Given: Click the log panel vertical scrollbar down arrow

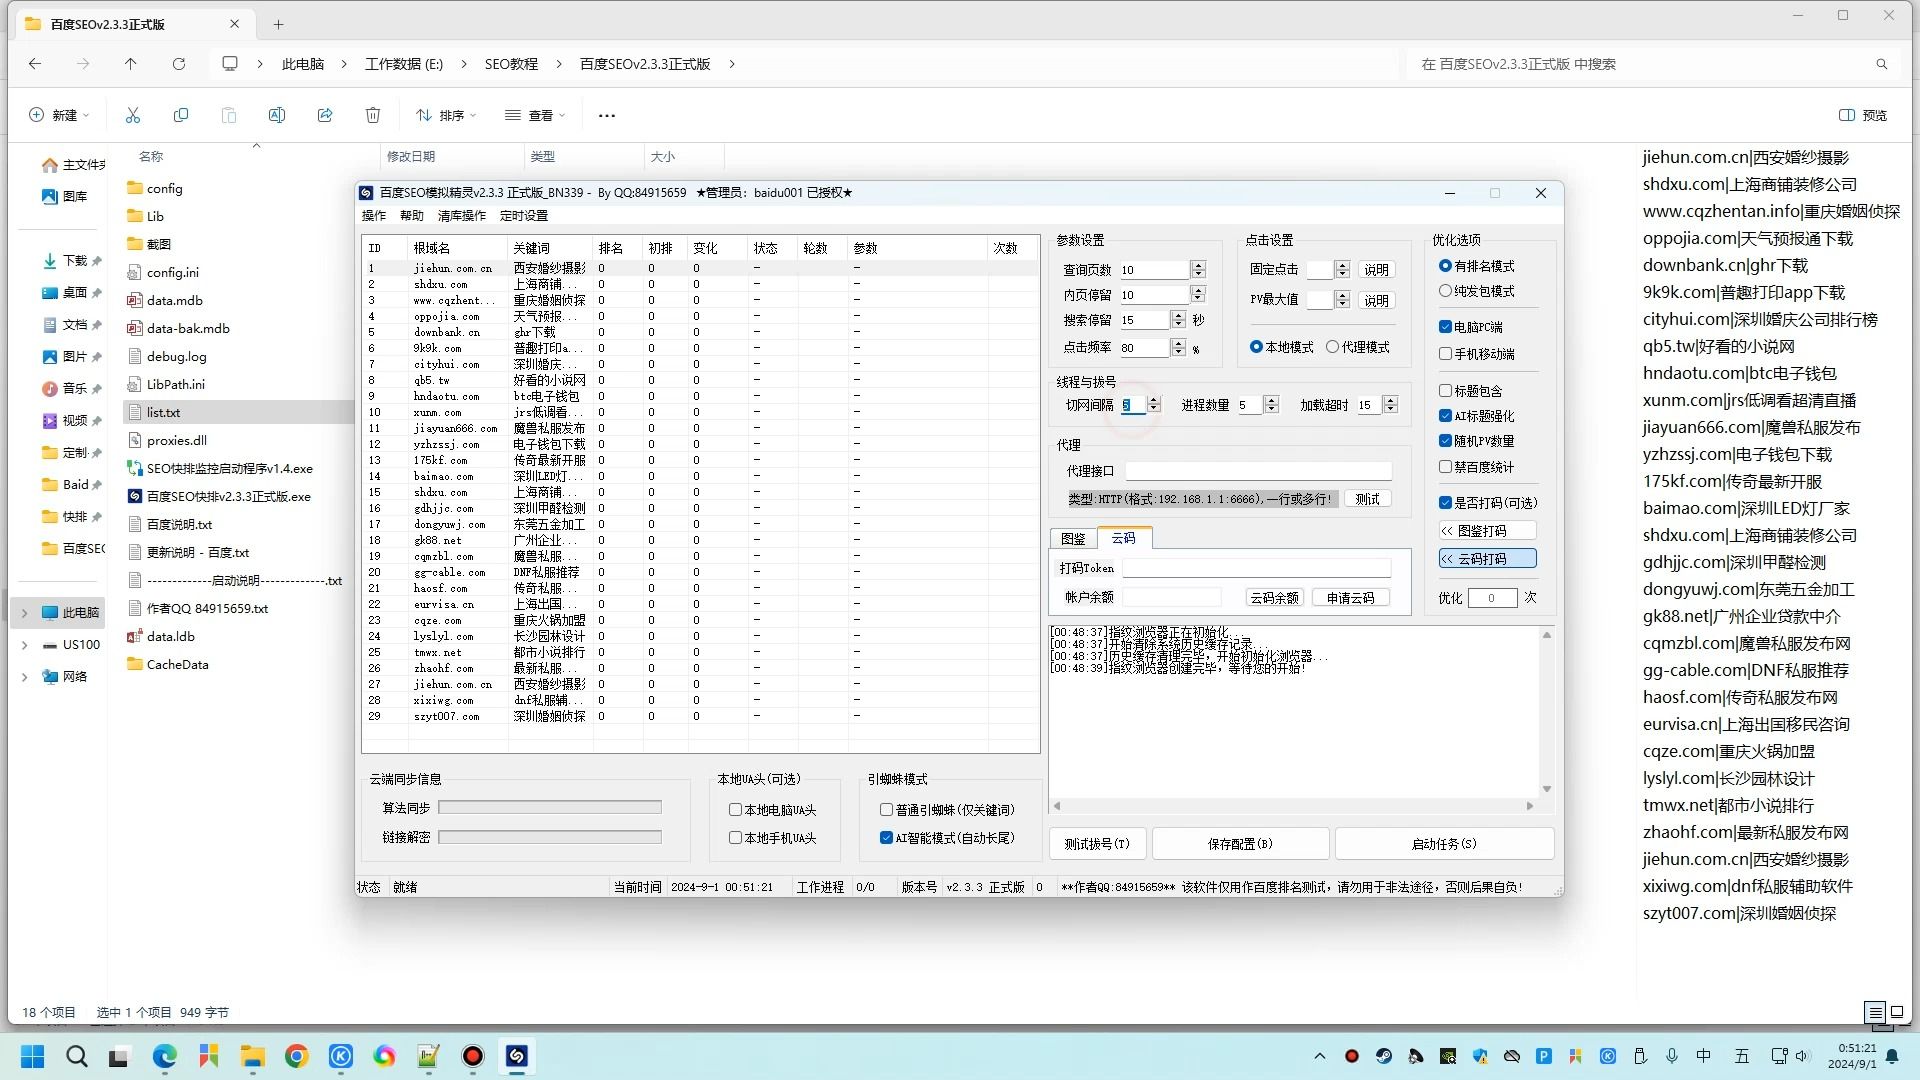Looking at the screenshot, I should pos(1547,789).
